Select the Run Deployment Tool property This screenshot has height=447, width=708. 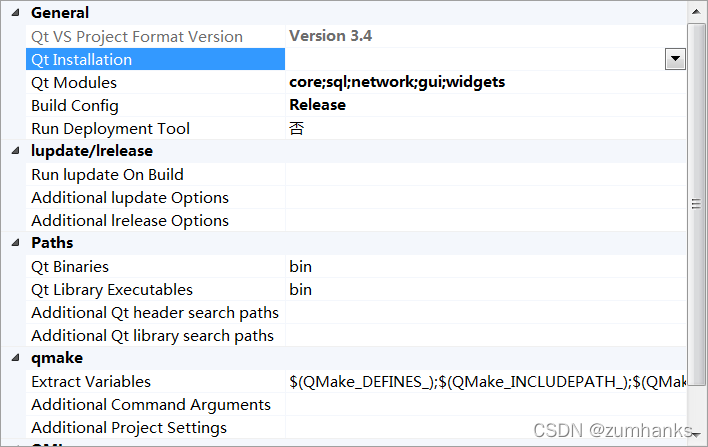[155, 128]
